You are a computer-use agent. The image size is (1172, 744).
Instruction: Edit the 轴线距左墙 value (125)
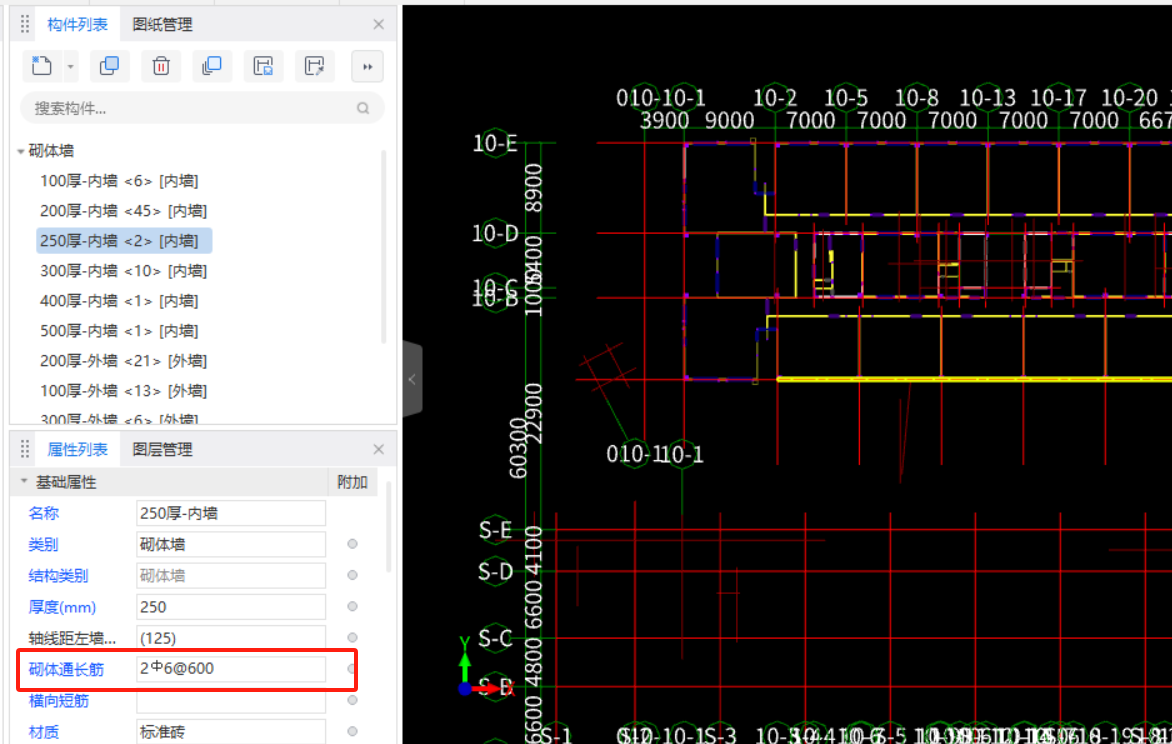tap(231, 638)
